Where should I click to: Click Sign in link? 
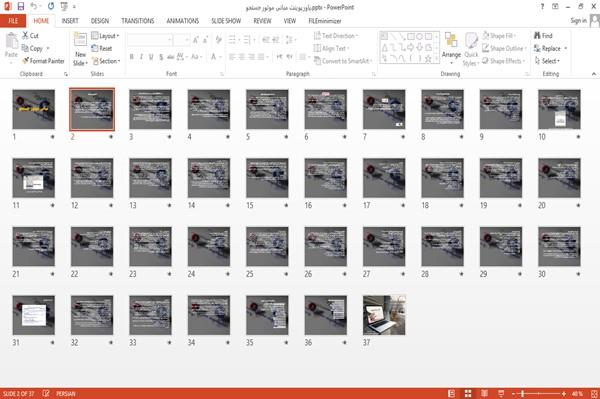click(578, 21)
